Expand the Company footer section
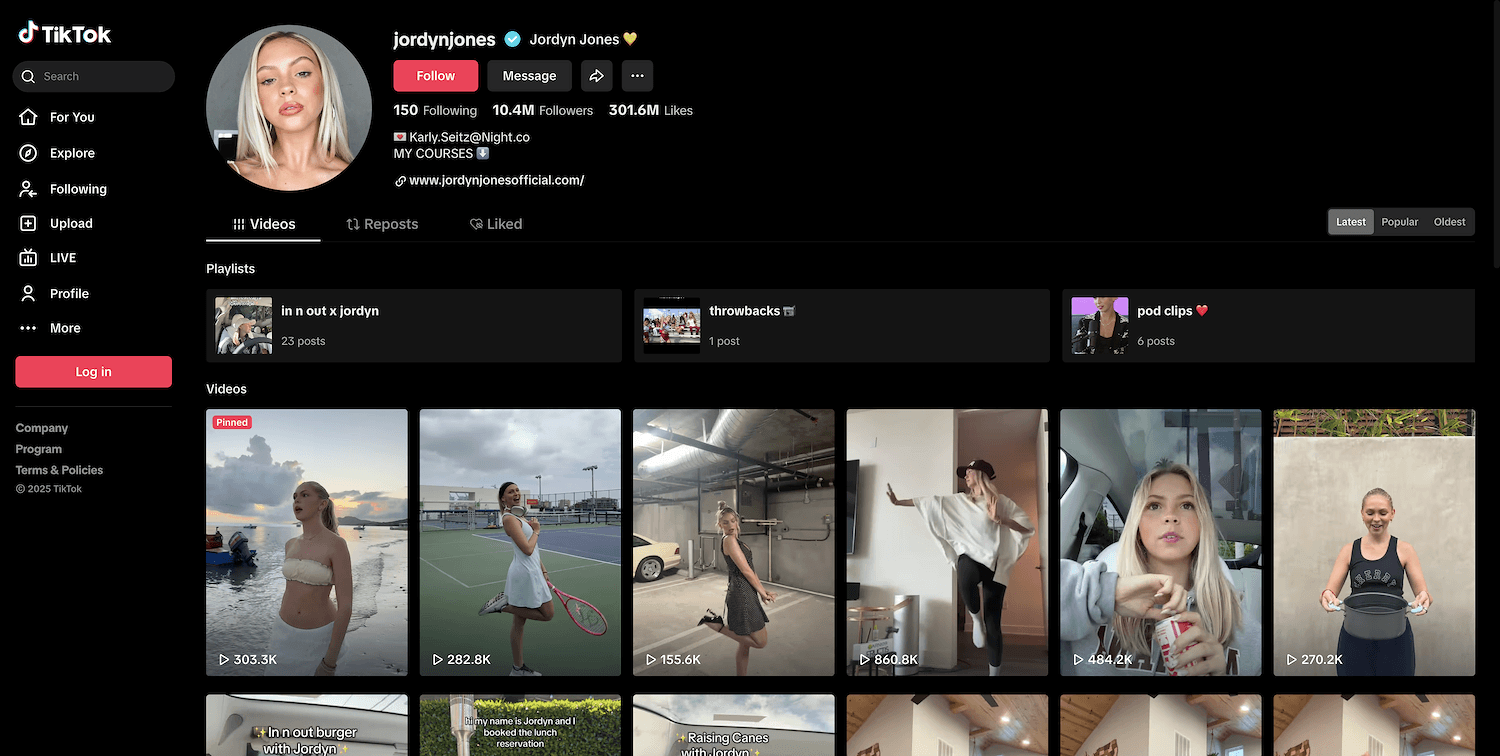The height and width of the screenshot is (756, 1500). coord(42,428)
